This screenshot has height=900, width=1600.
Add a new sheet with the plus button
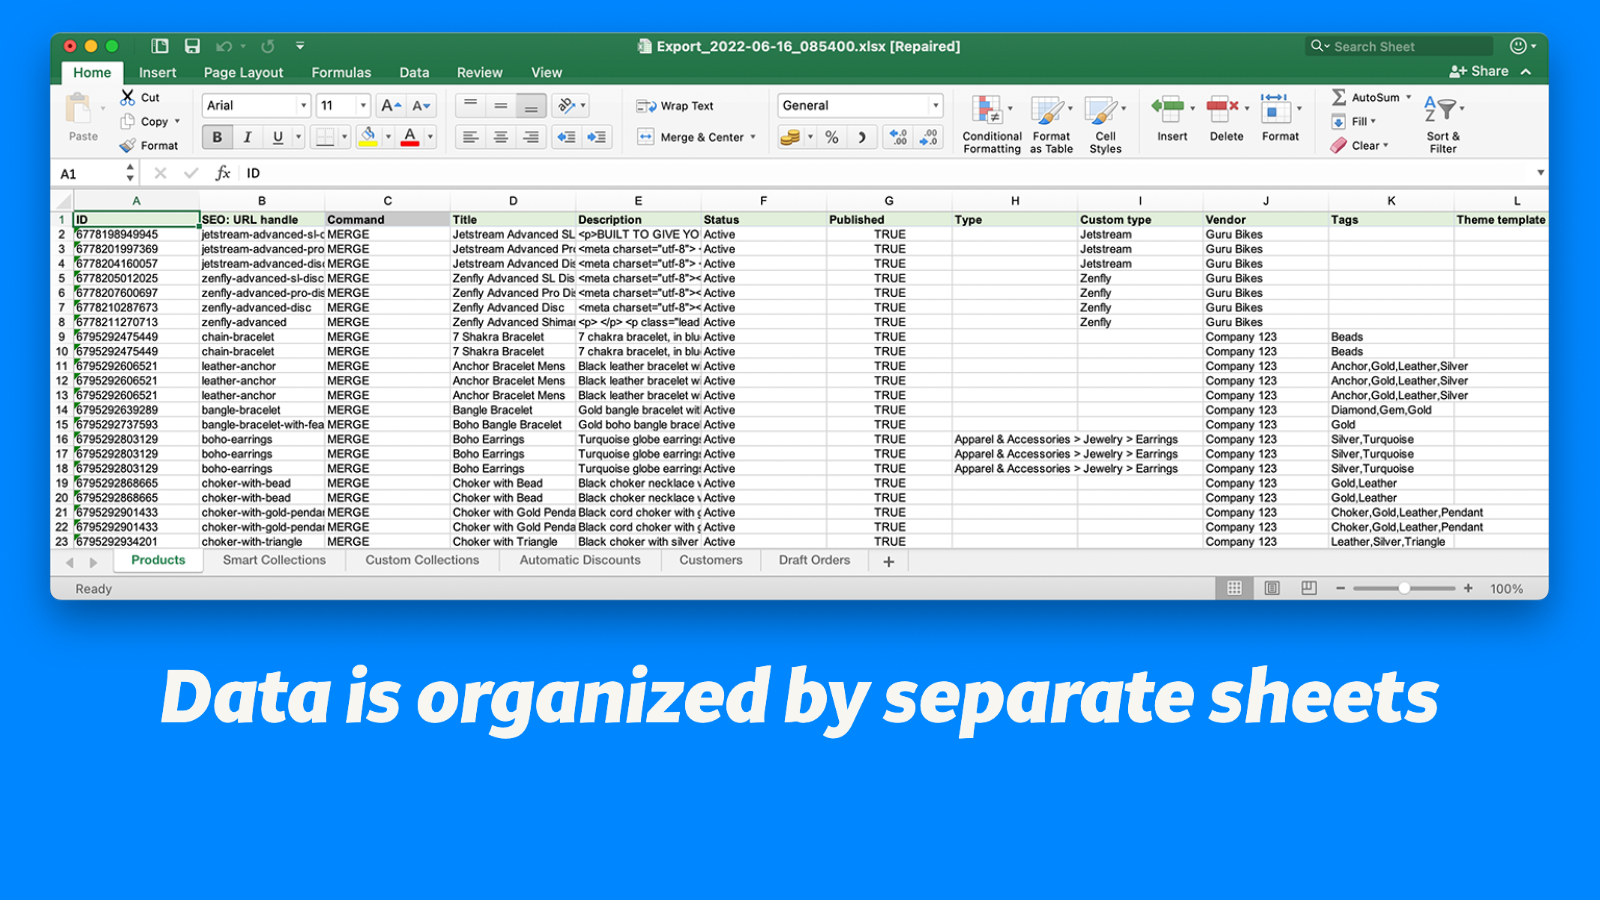[888, 561]
